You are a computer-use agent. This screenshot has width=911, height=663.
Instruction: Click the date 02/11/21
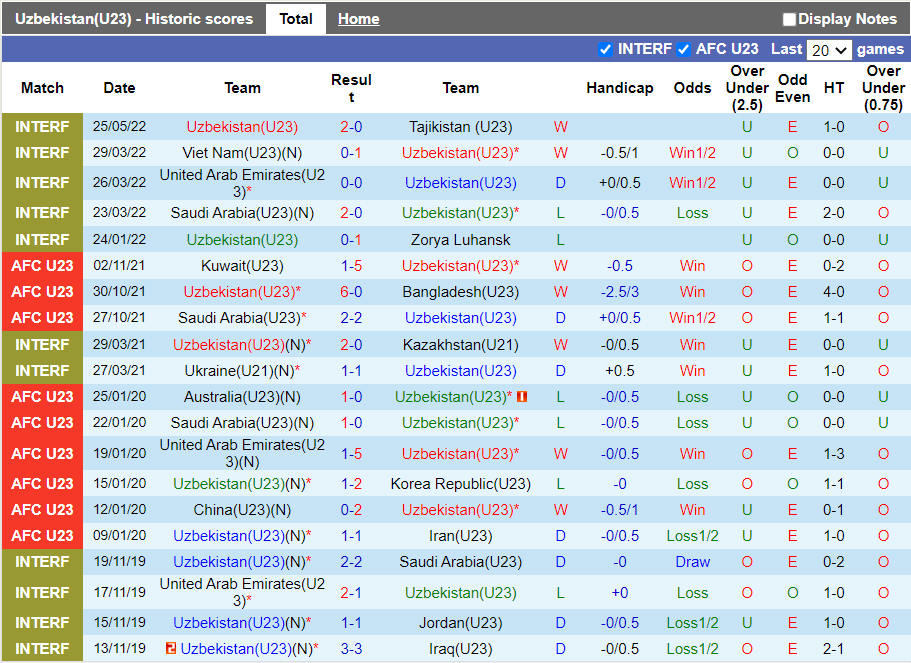(119, 266)
